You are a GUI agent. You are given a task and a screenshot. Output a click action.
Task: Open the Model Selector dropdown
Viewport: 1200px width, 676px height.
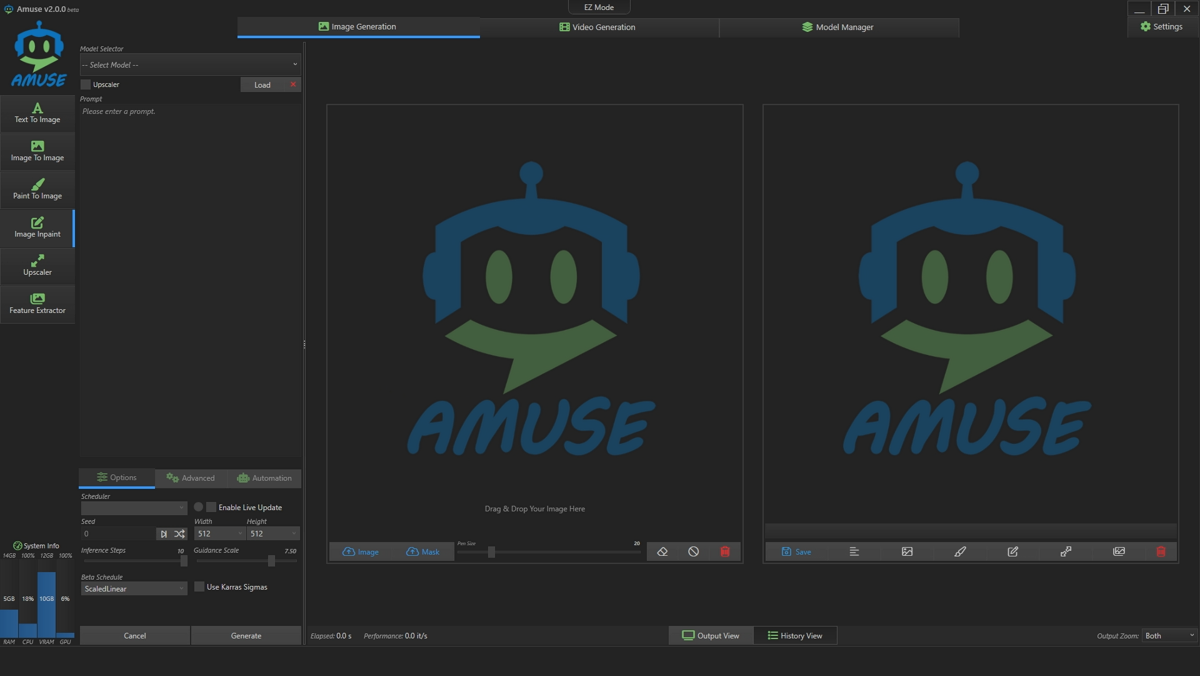[x=190, y=63]
